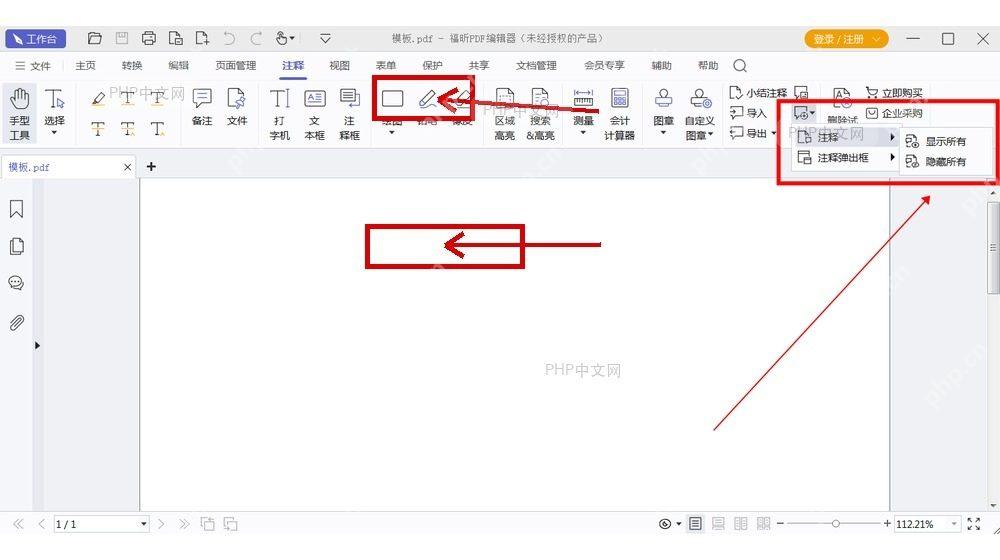Open the 页面管理 ribbon tab
Screen dimensions: 1000x560
click(x=236, y=66)
